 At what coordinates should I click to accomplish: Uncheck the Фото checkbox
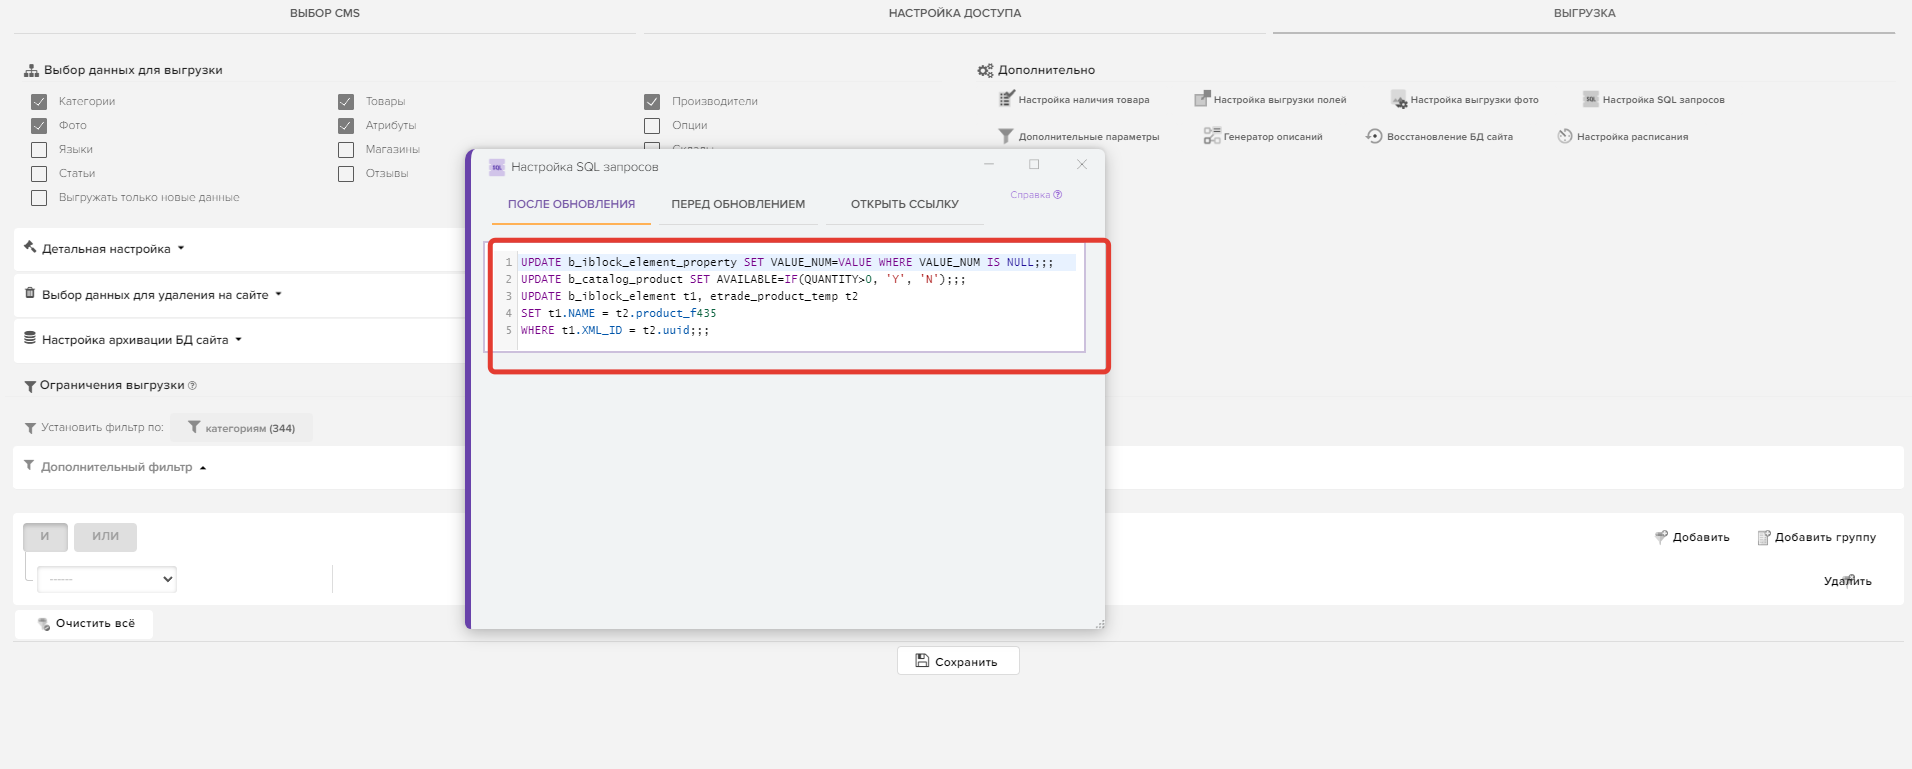point(39,125)
